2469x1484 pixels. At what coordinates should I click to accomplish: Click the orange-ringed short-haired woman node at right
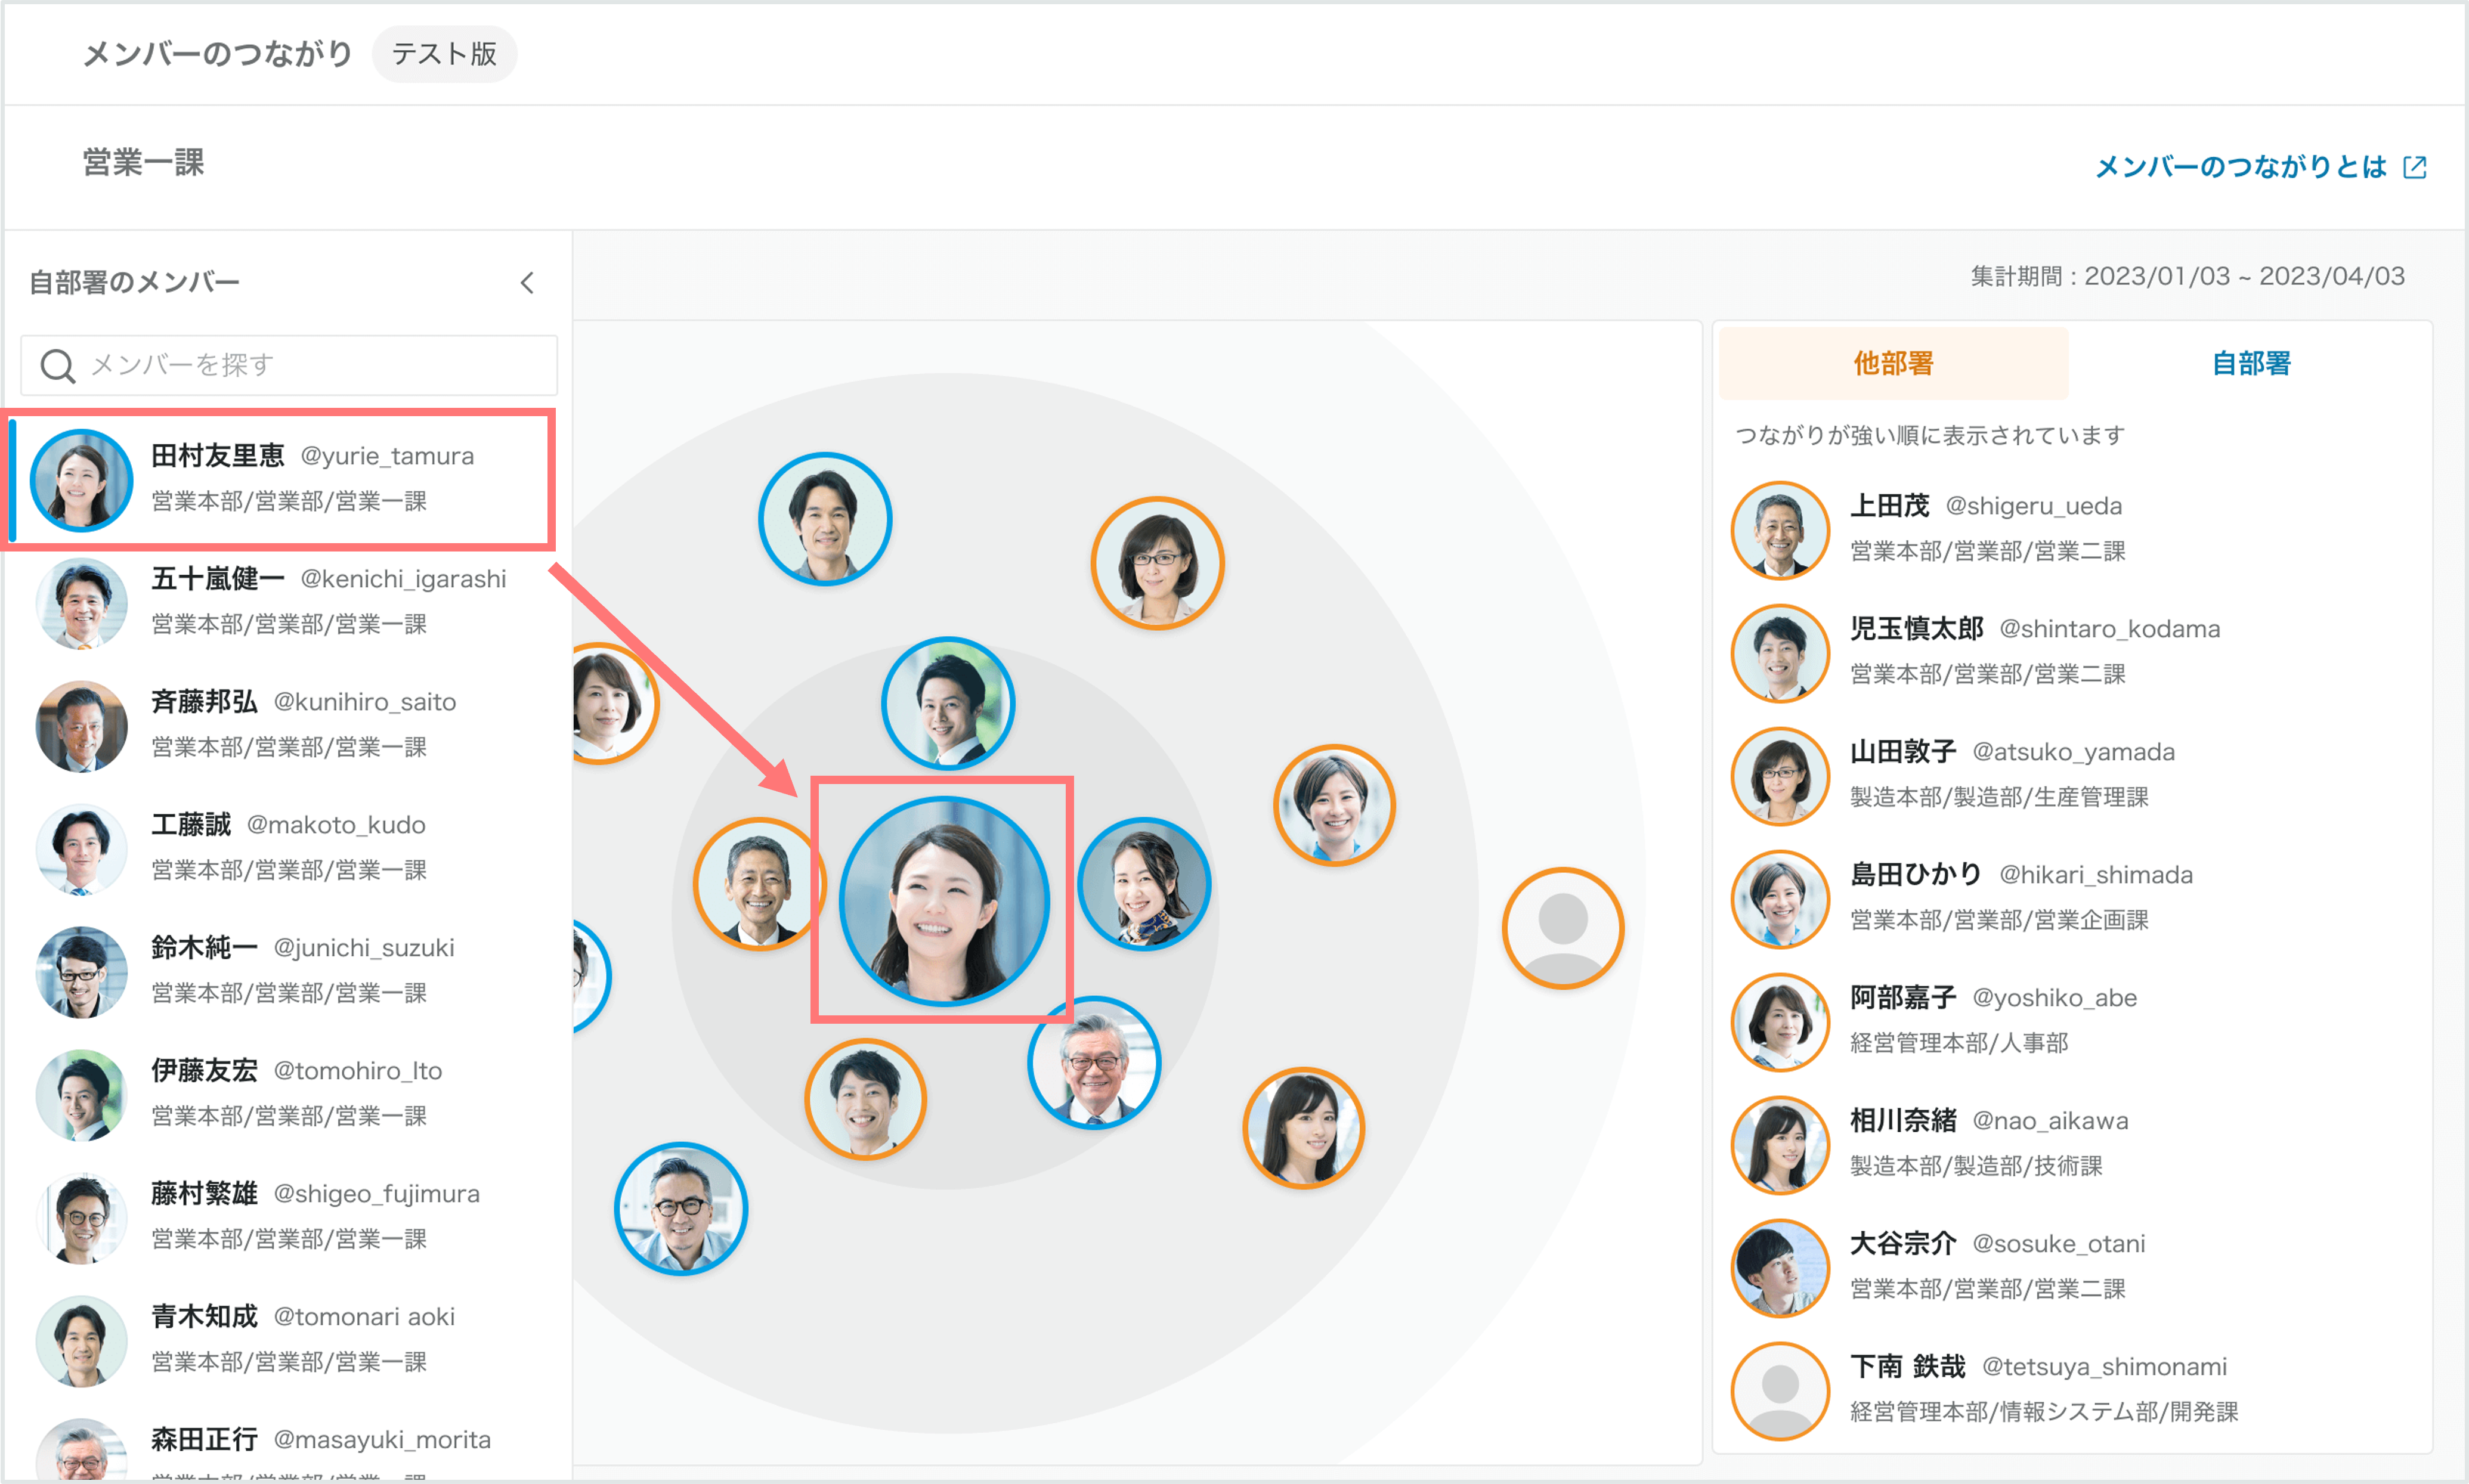tap(1334, 805)
